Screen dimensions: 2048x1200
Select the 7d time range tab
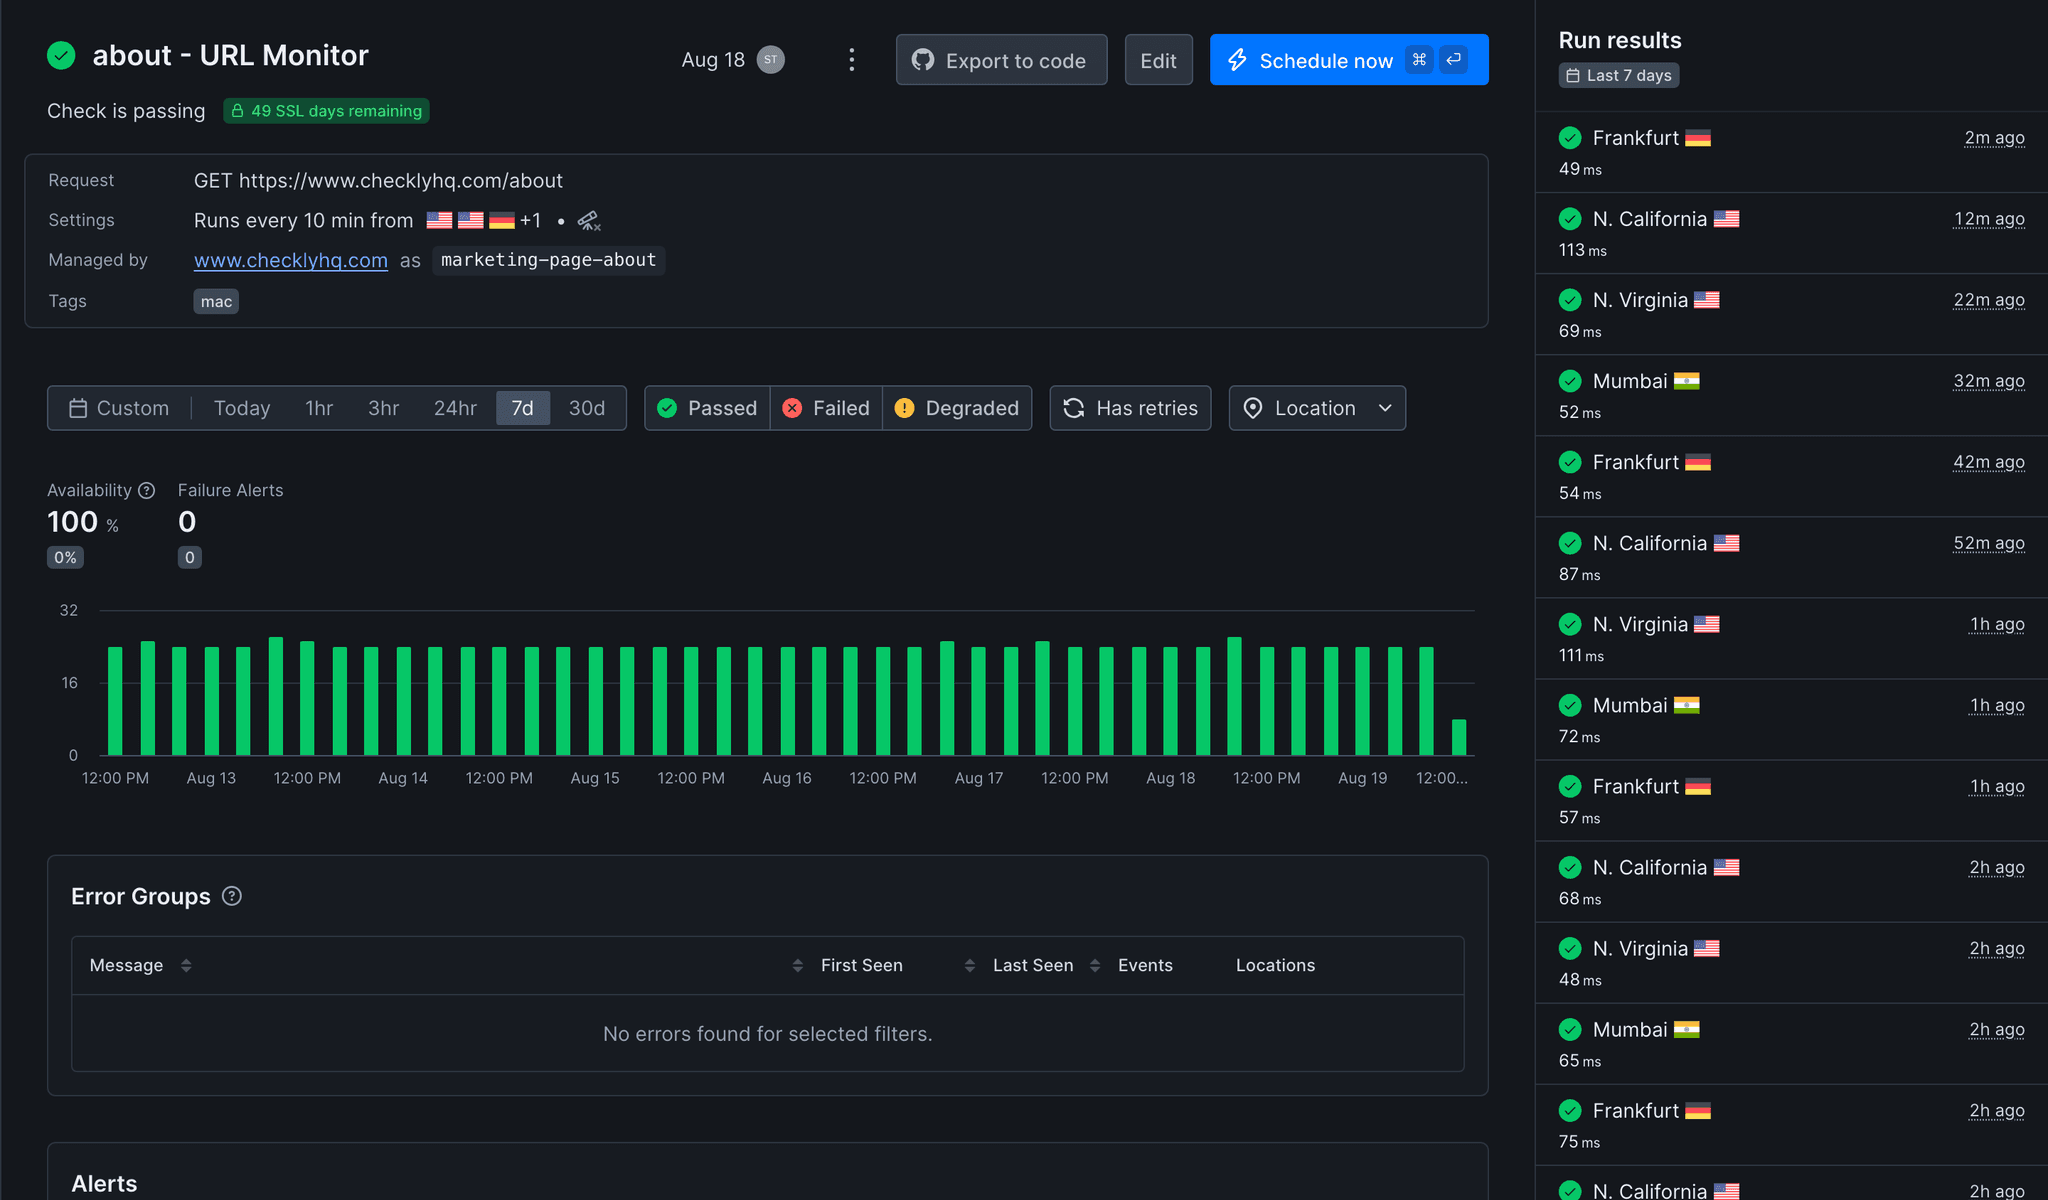[523, 408]
